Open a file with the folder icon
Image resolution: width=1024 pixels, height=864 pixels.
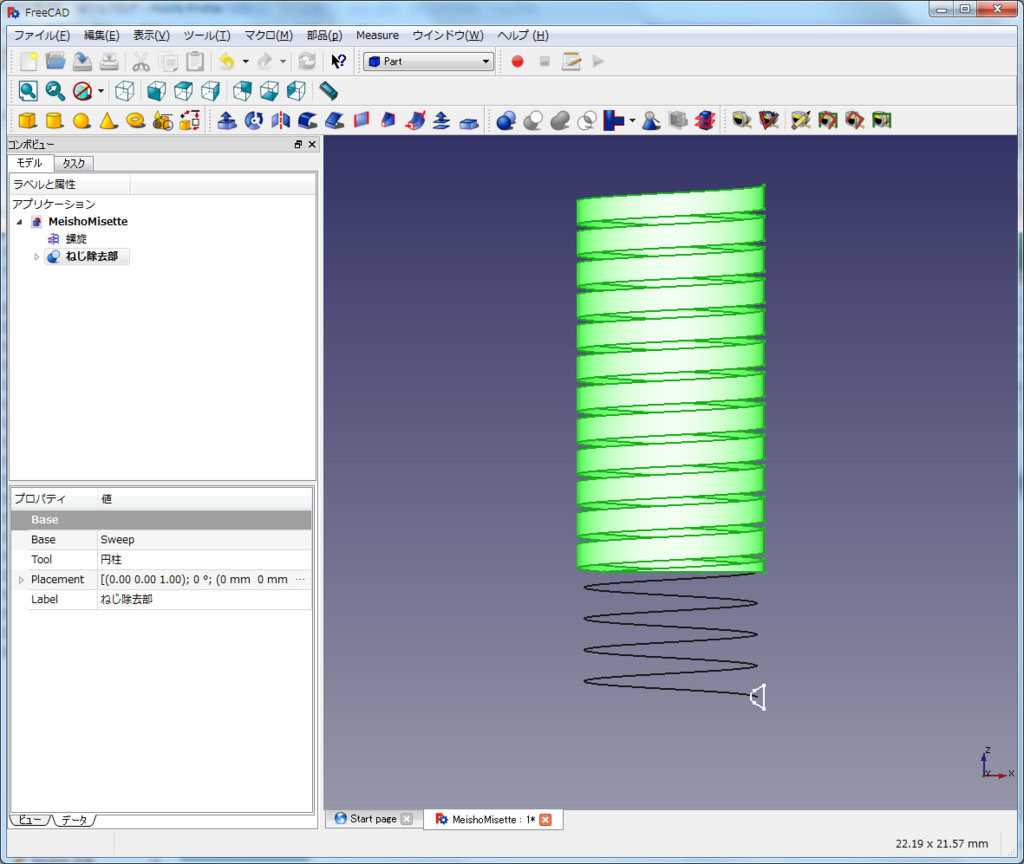tap(56, 61)
